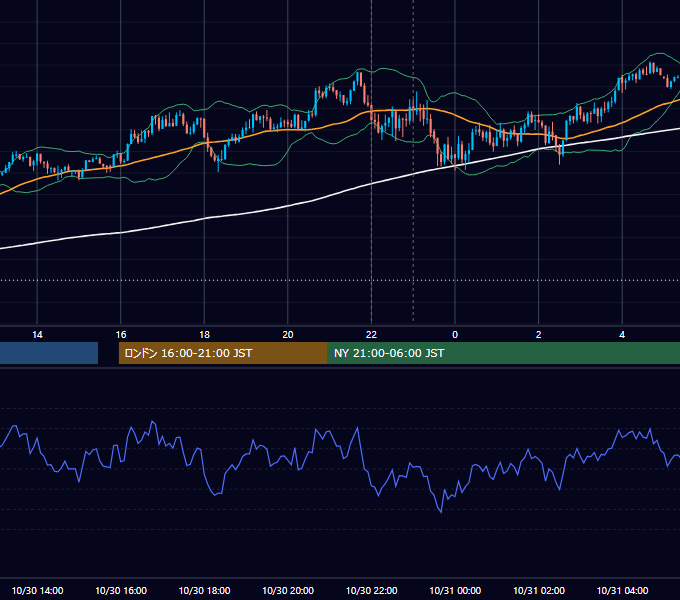Screen dimensions: 680x600
Task: Click the hour label 16 on upper axis
Action: point(121,335)
